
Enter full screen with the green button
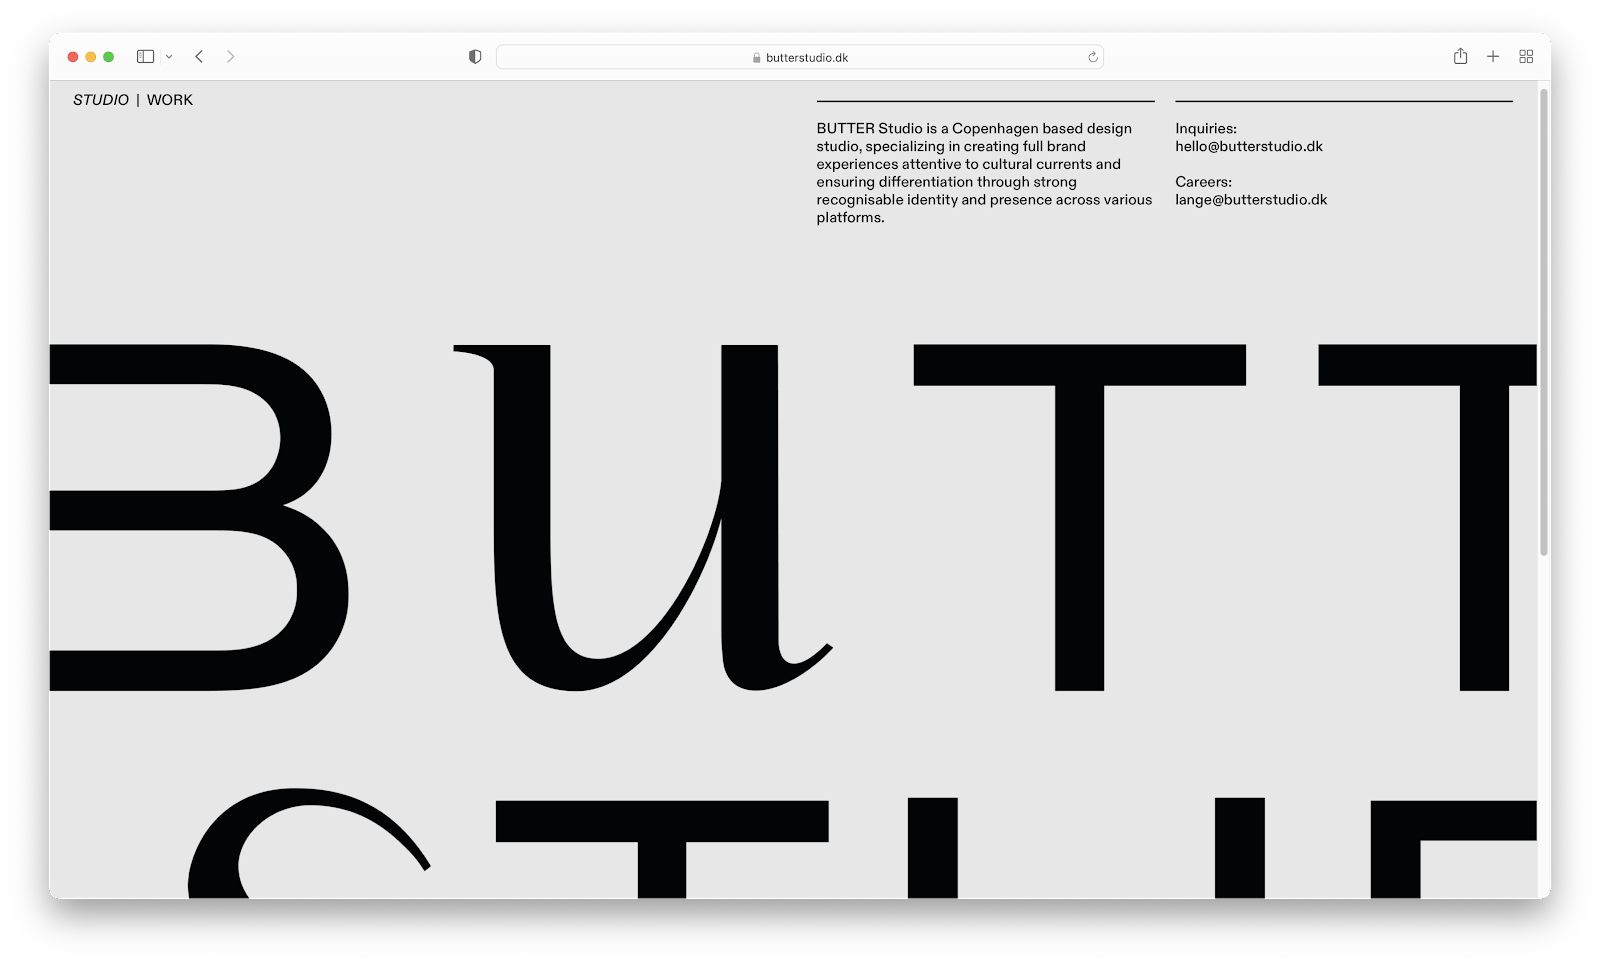coord(109,57)
